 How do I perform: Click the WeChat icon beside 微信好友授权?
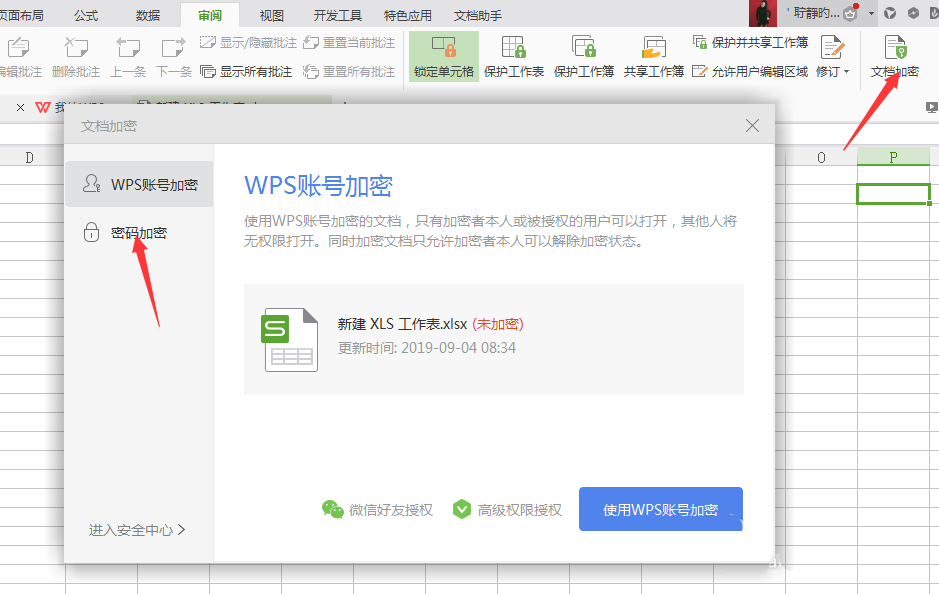pos(332,510)
